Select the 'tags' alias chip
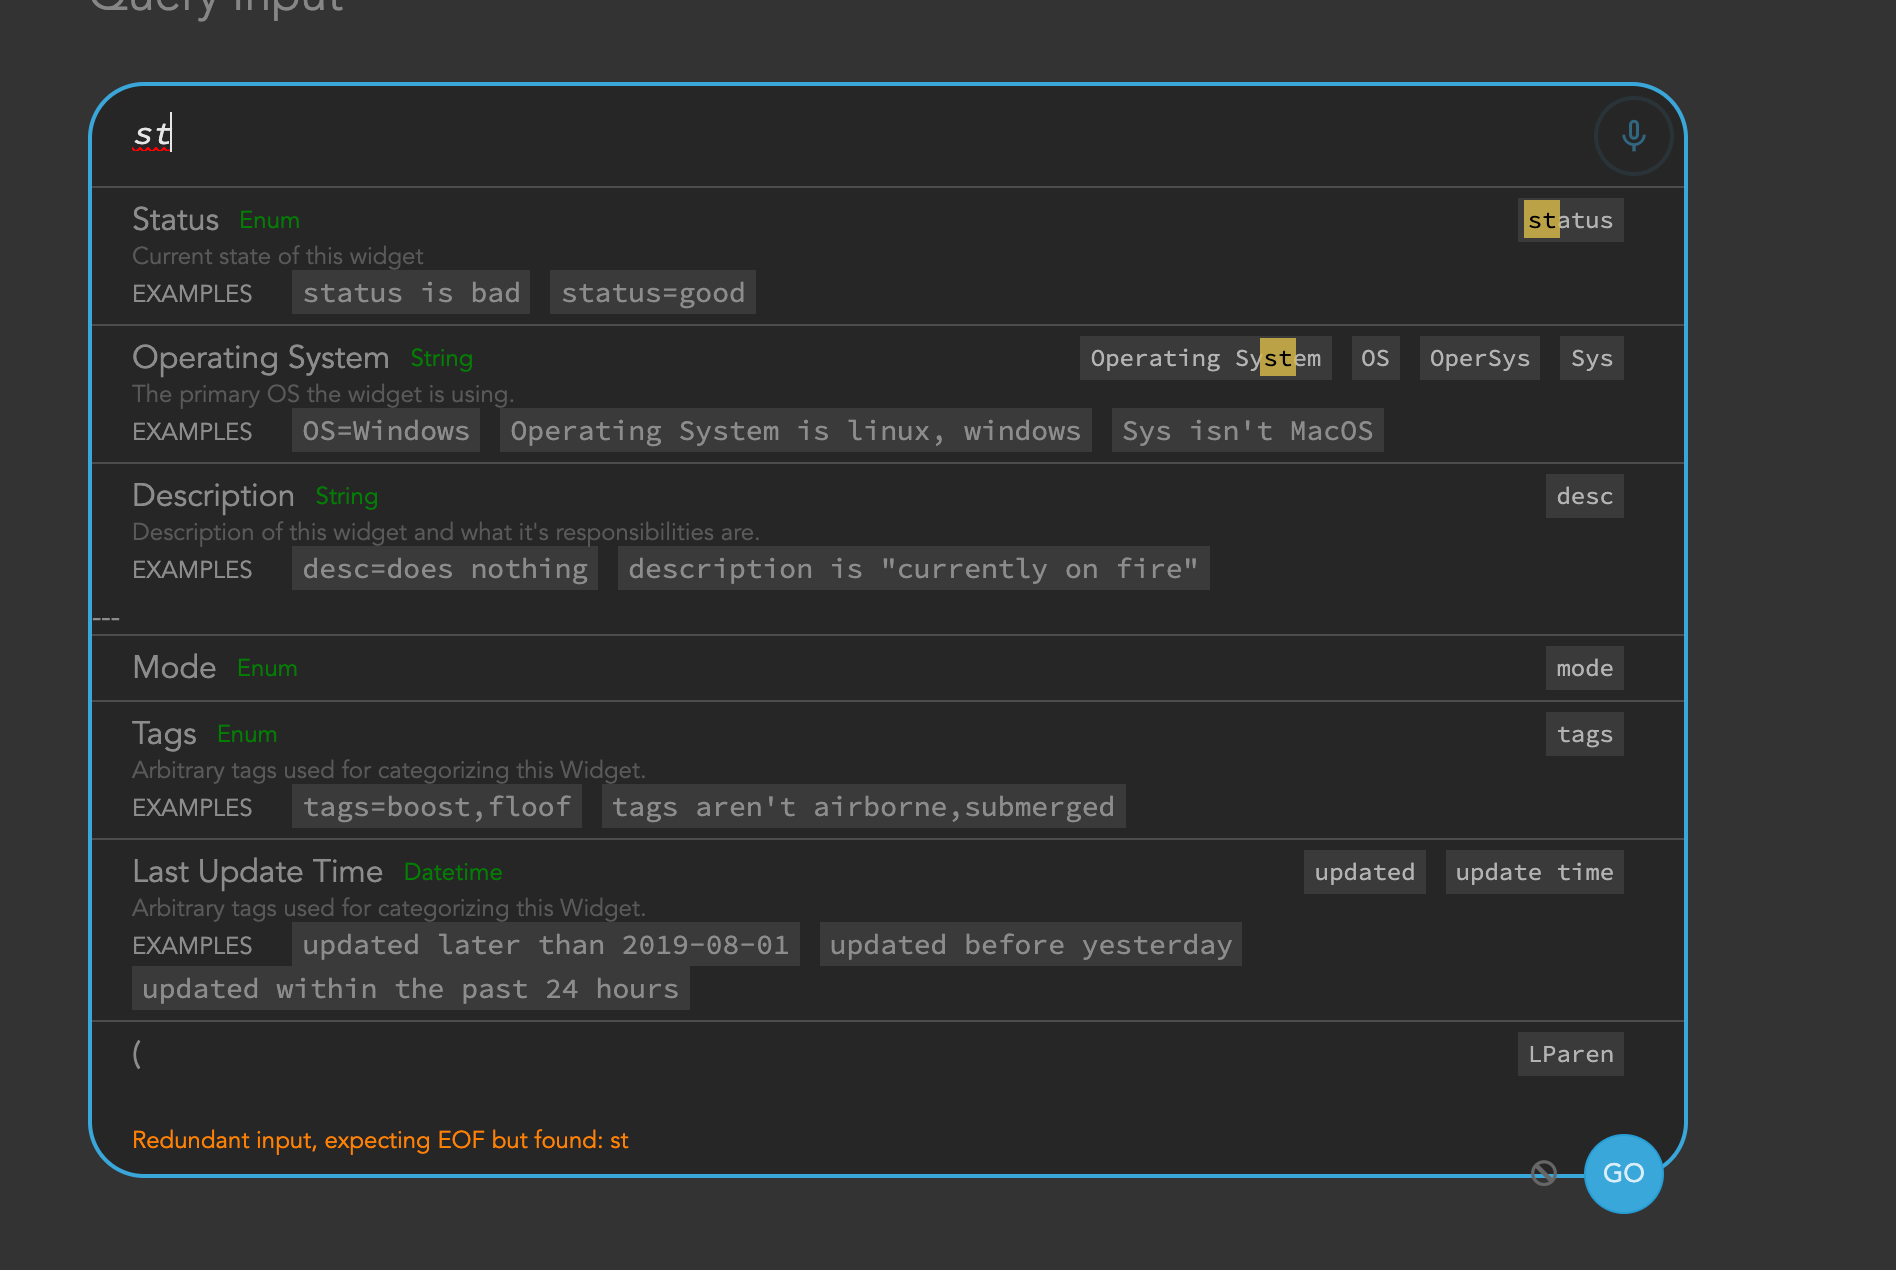Viewport: 1896px width, 1270px height. coord(1584,734)
